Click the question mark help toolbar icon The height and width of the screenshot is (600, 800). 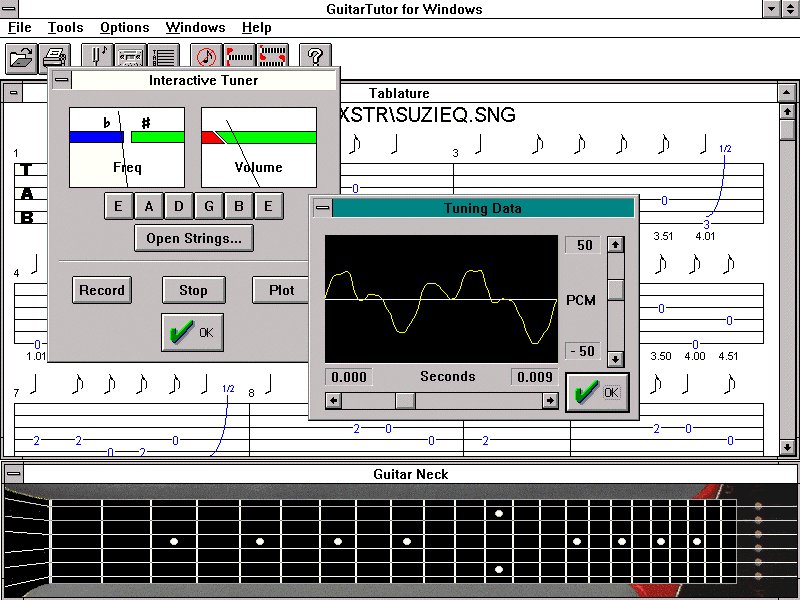click(315, 56)
